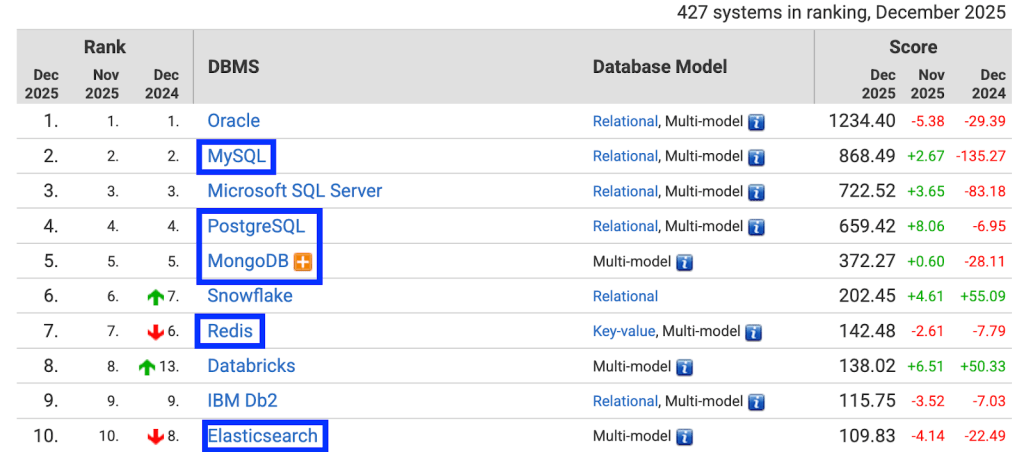1024x452 pixels.
Task: Click the info icon in PostgreSQL row
Action: tap(757, 227)
